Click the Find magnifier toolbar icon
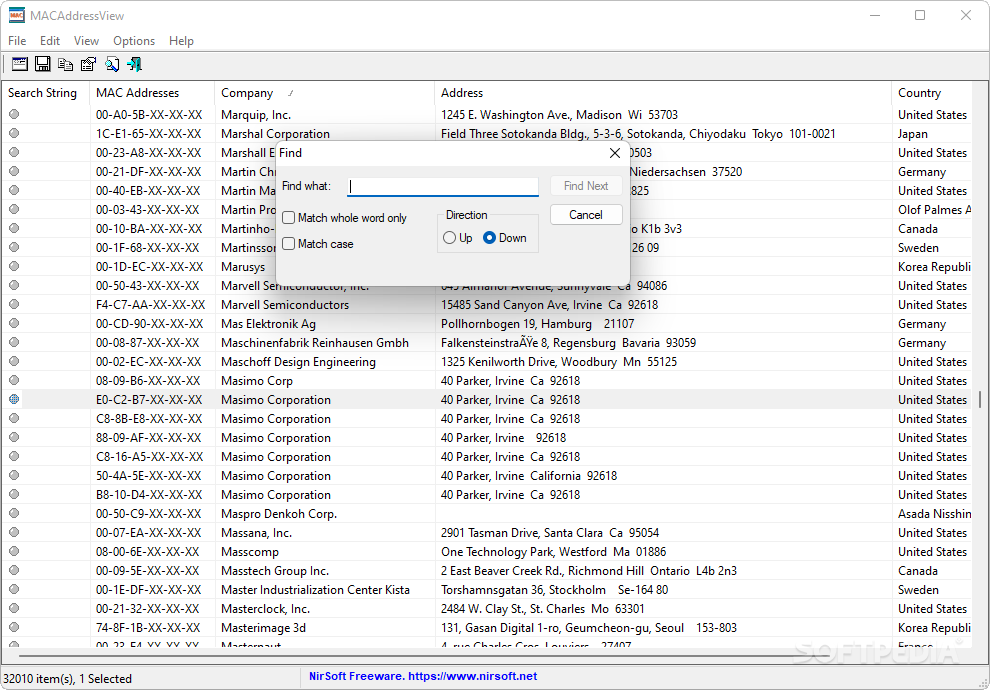This screenshot has width=990, height=690. 112,64
